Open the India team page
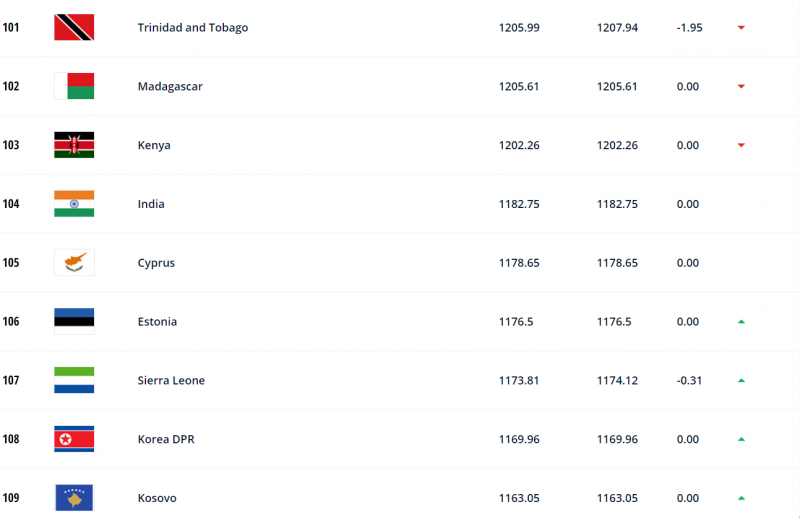The width and height of the screenshot is (800, 520). point(151,204)
